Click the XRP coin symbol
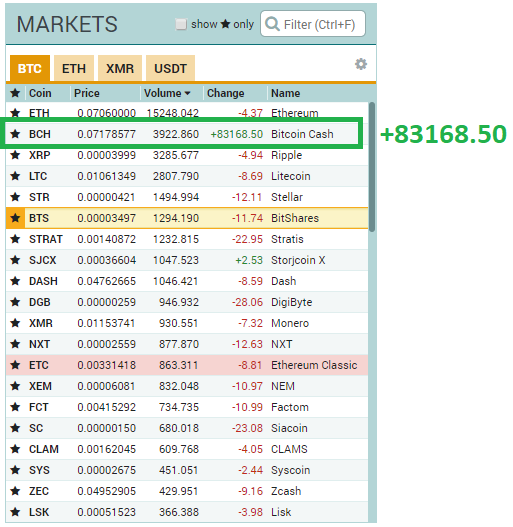 40,155
